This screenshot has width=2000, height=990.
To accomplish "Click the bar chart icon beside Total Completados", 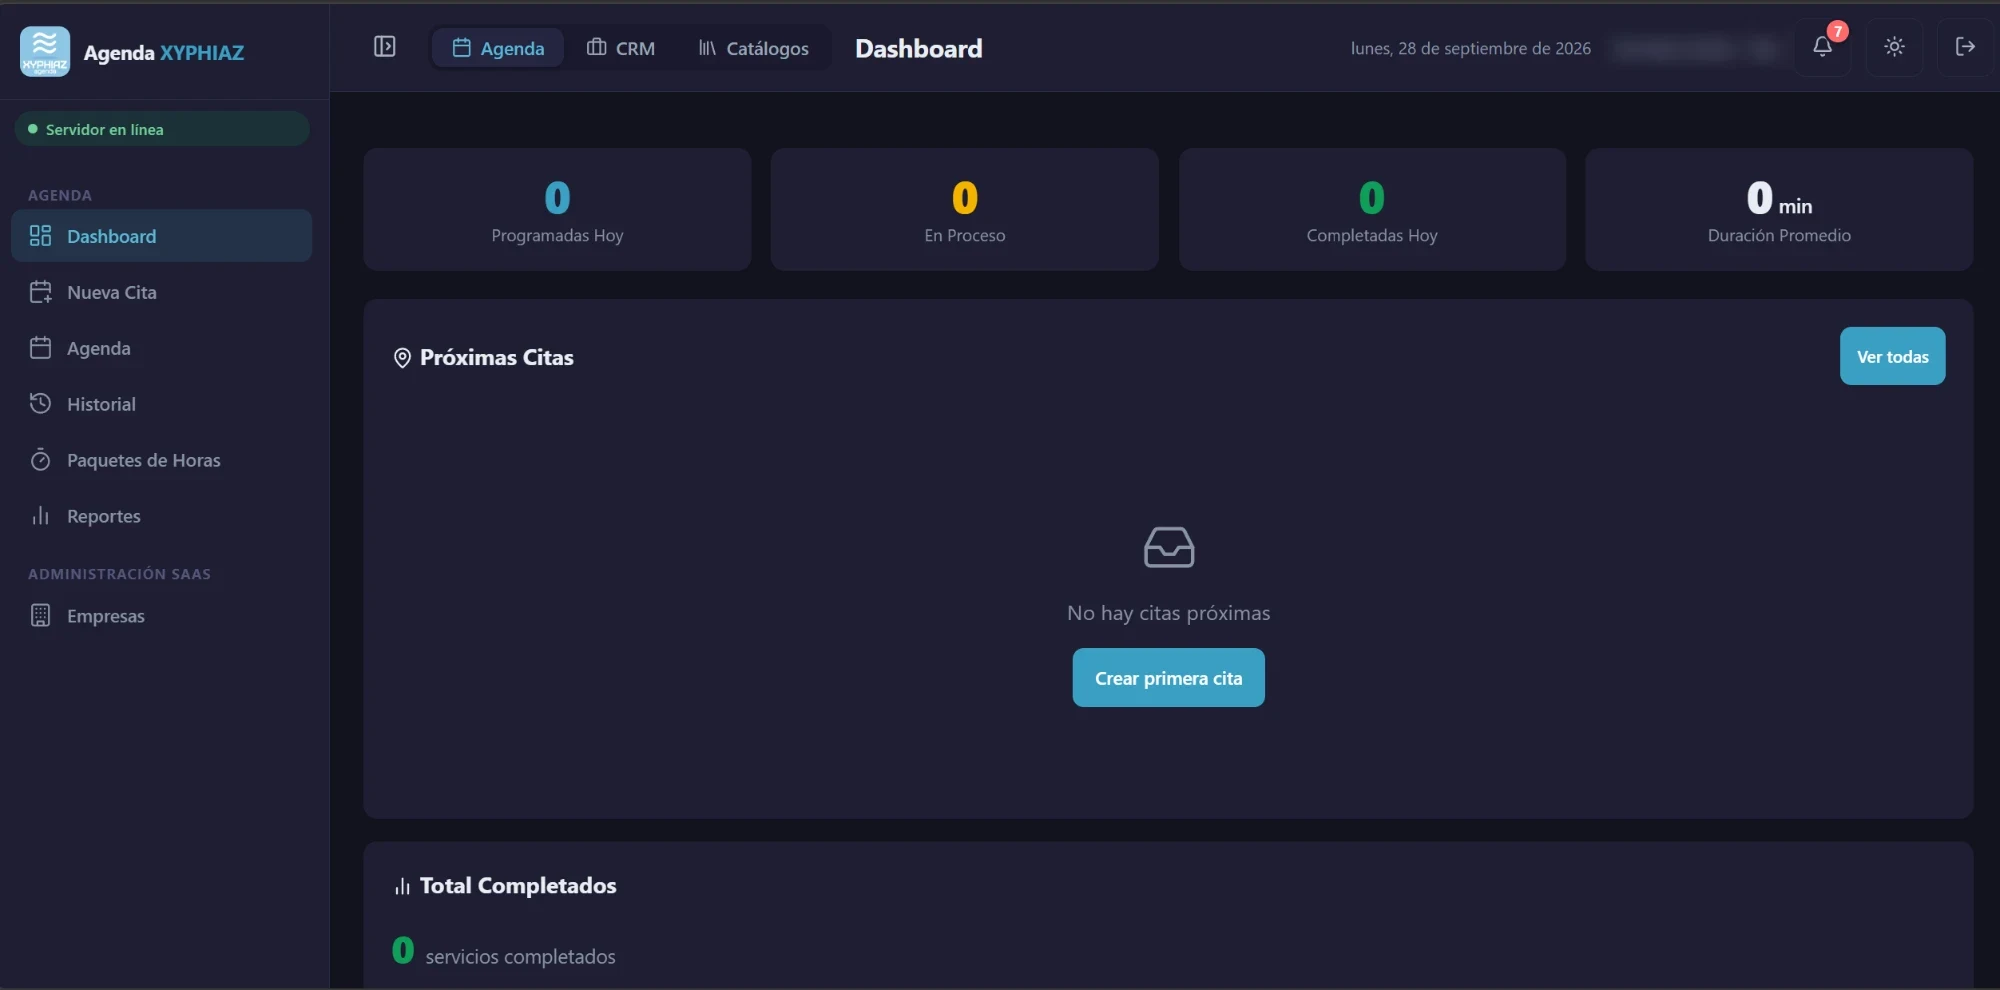I will pos(402,886).
